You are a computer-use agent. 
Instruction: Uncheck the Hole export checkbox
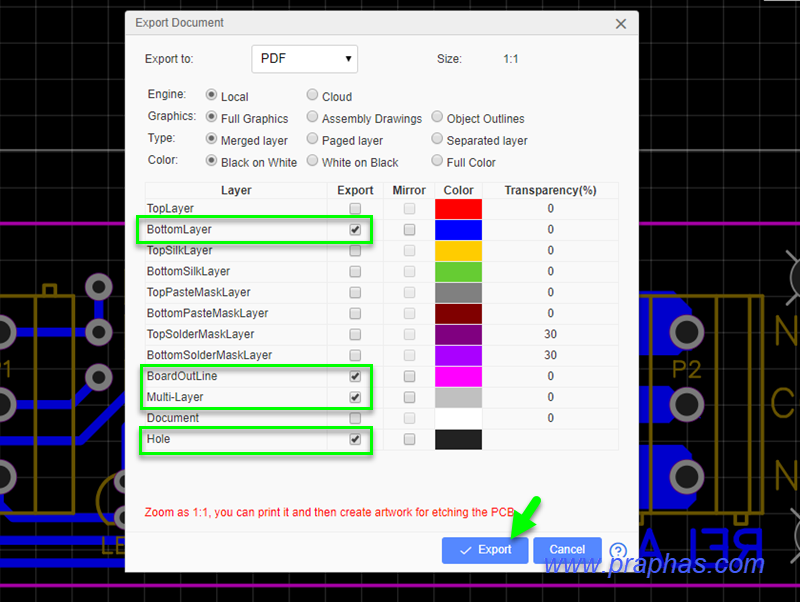[x=355, y=439]
